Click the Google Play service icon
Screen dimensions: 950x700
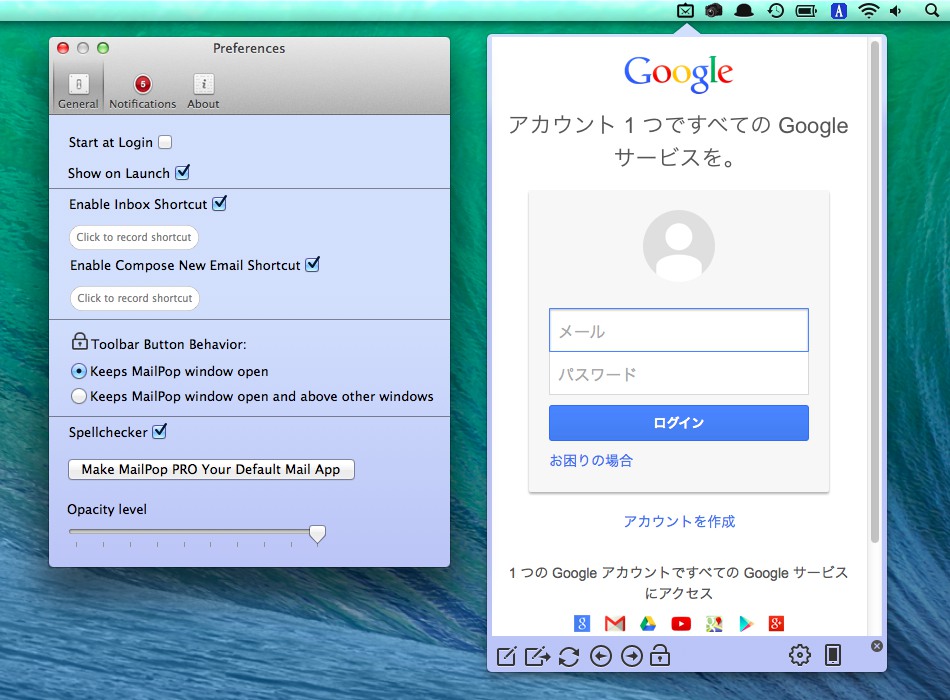[746, 623]
